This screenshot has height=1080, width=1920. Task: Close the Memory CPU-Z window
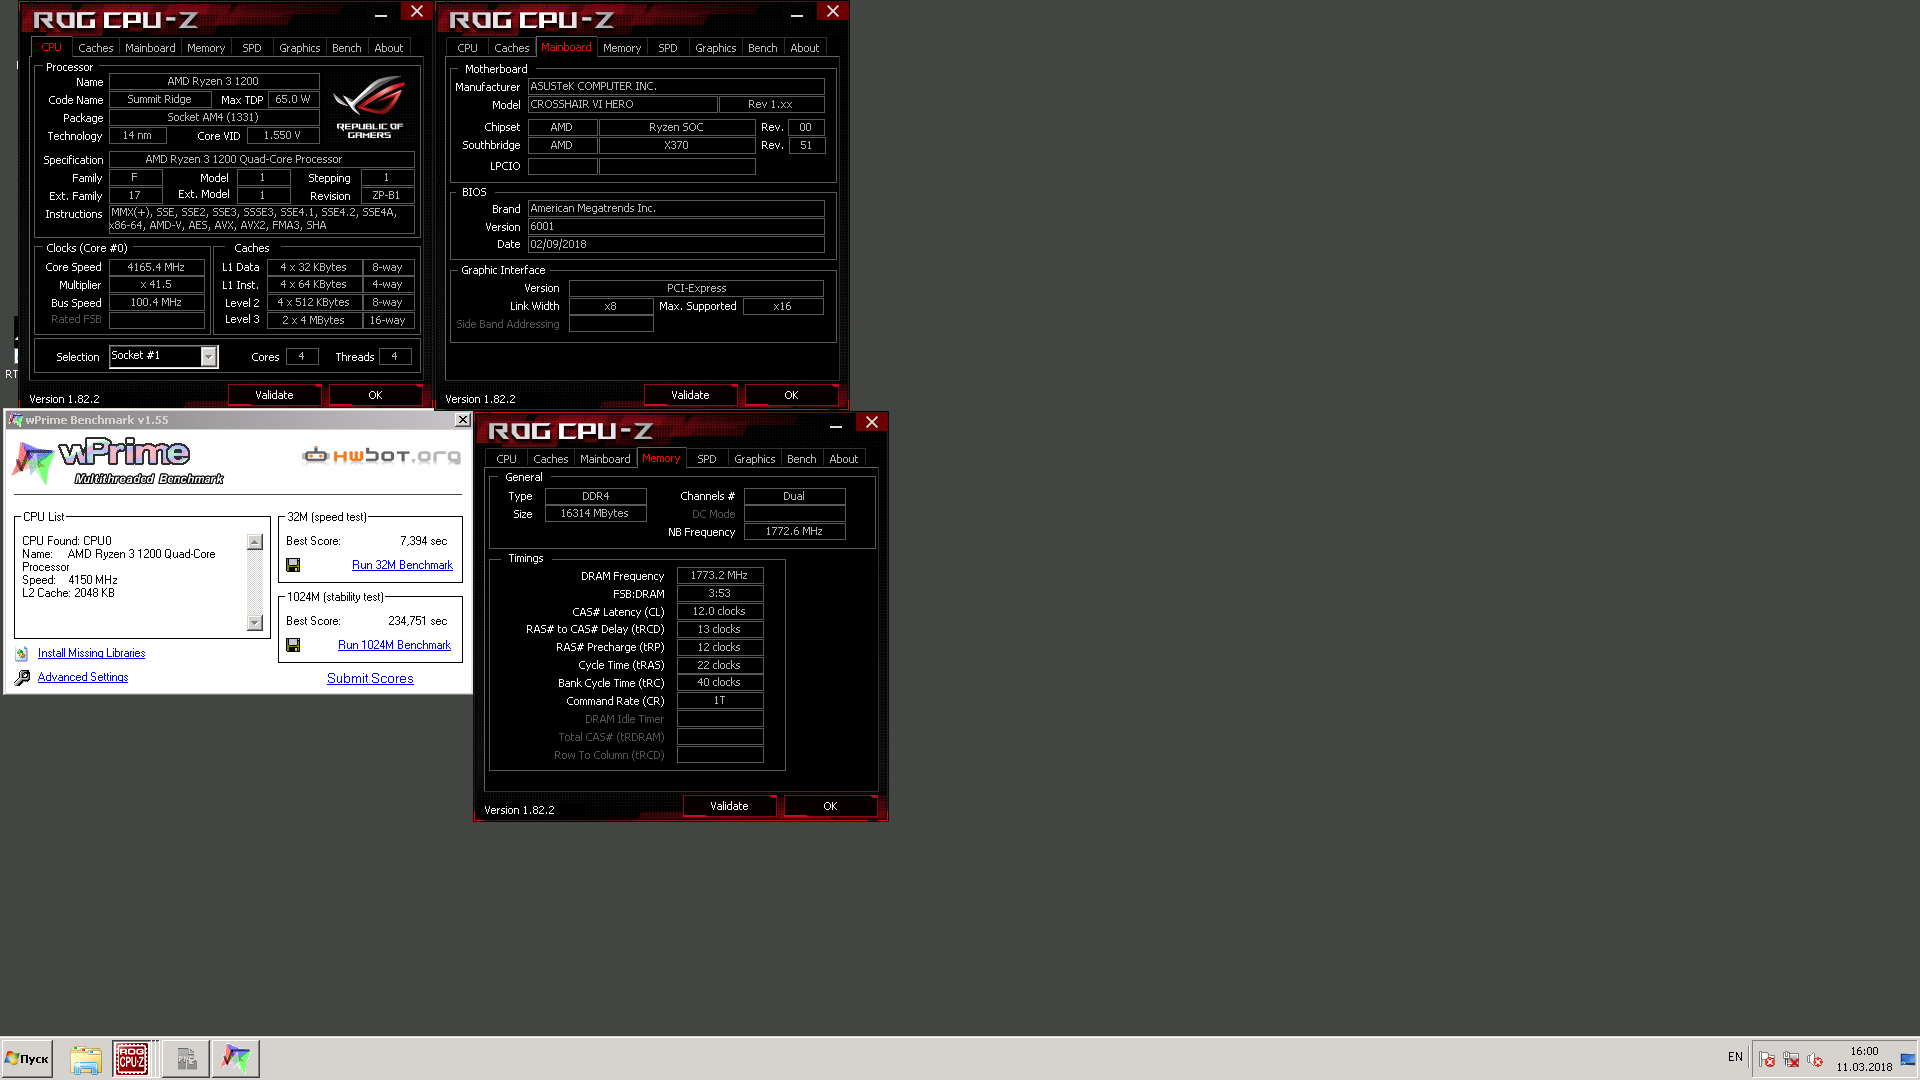tap(872, 423)
